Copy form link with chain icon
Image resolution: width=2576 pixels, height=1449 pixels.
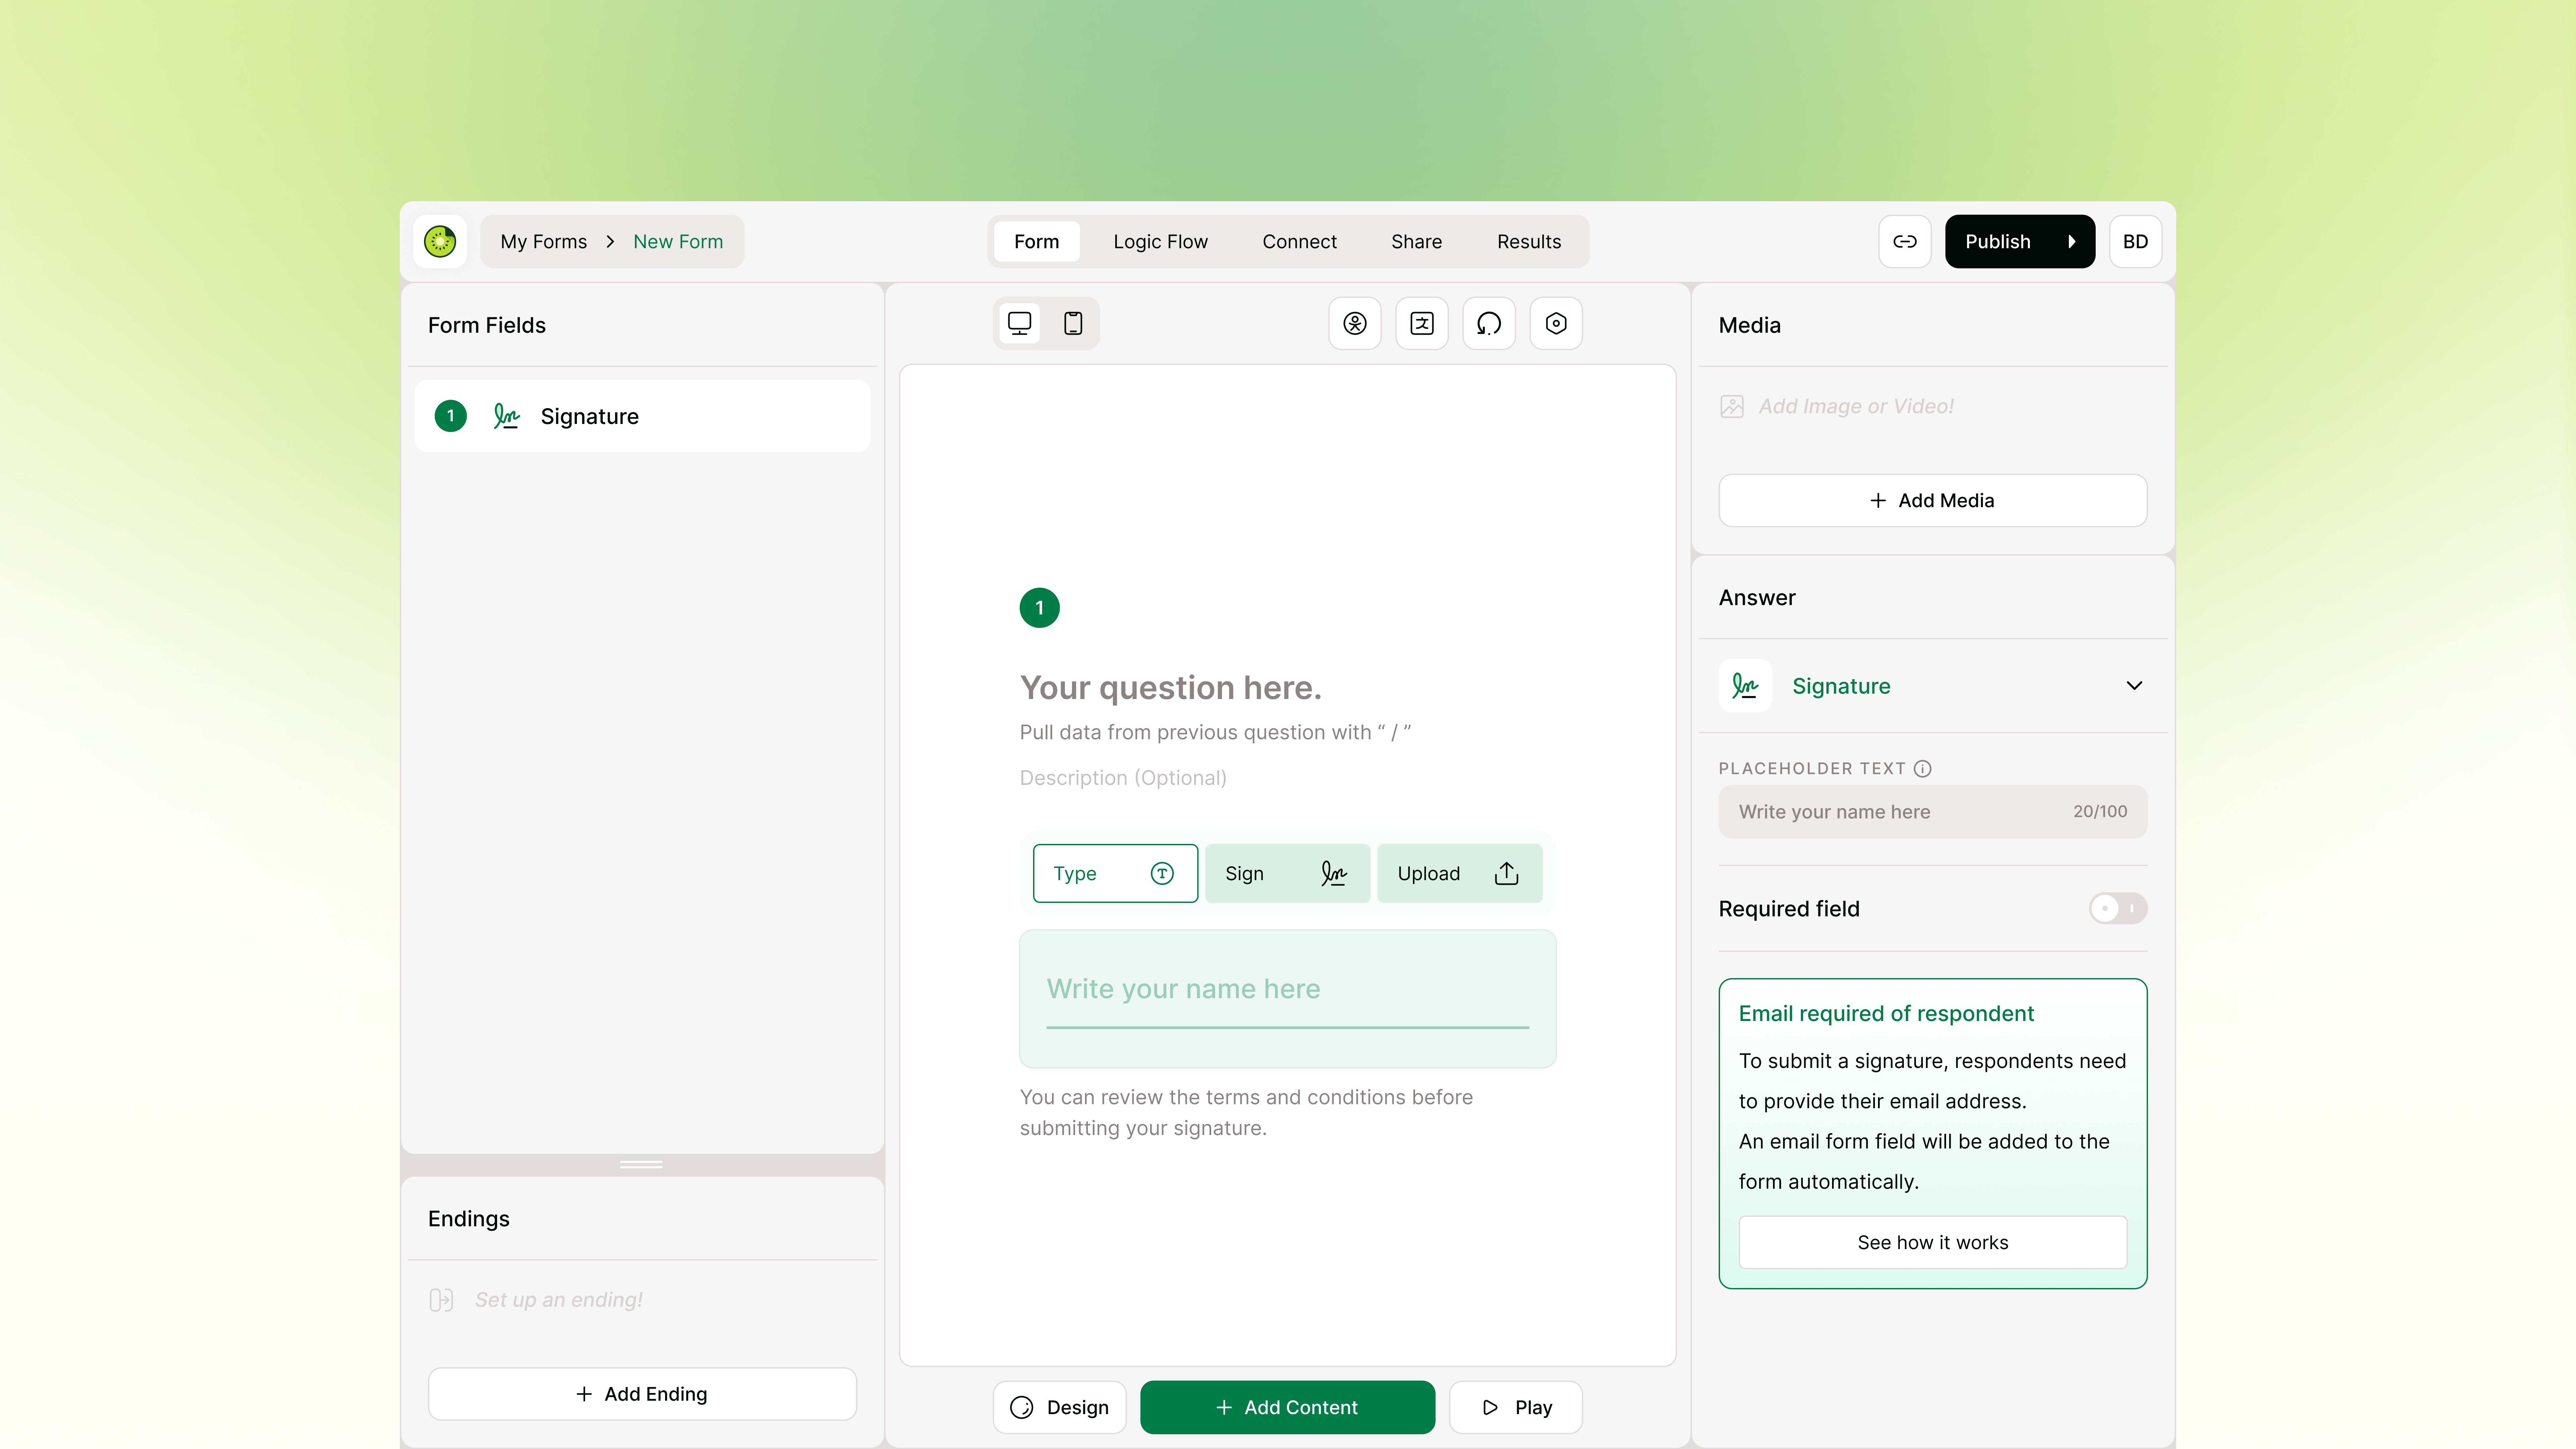(1905, 241)
